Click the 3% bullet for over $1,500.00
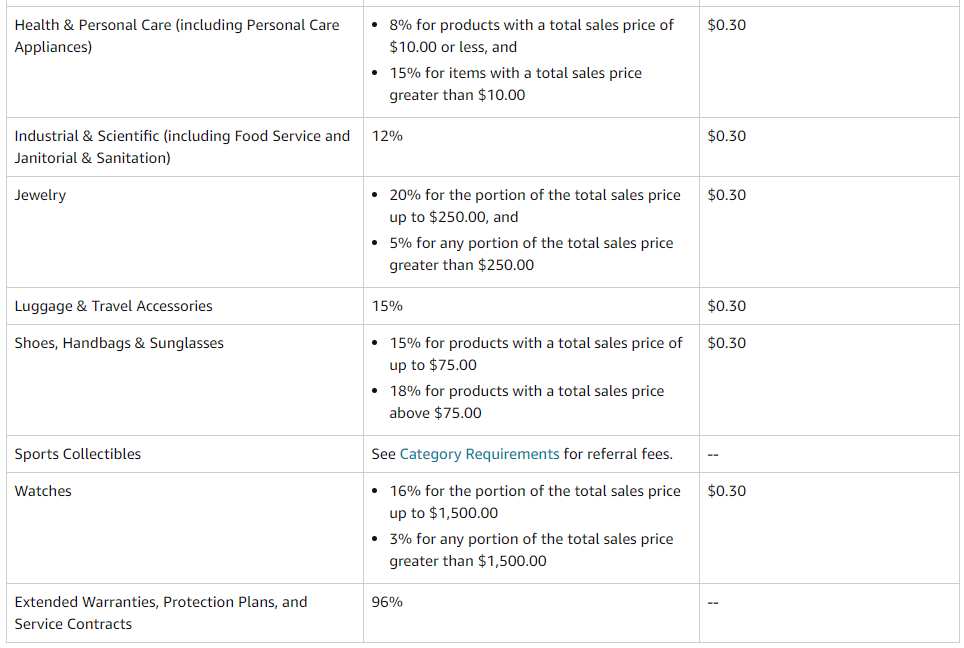 click(x=531, y=550)
